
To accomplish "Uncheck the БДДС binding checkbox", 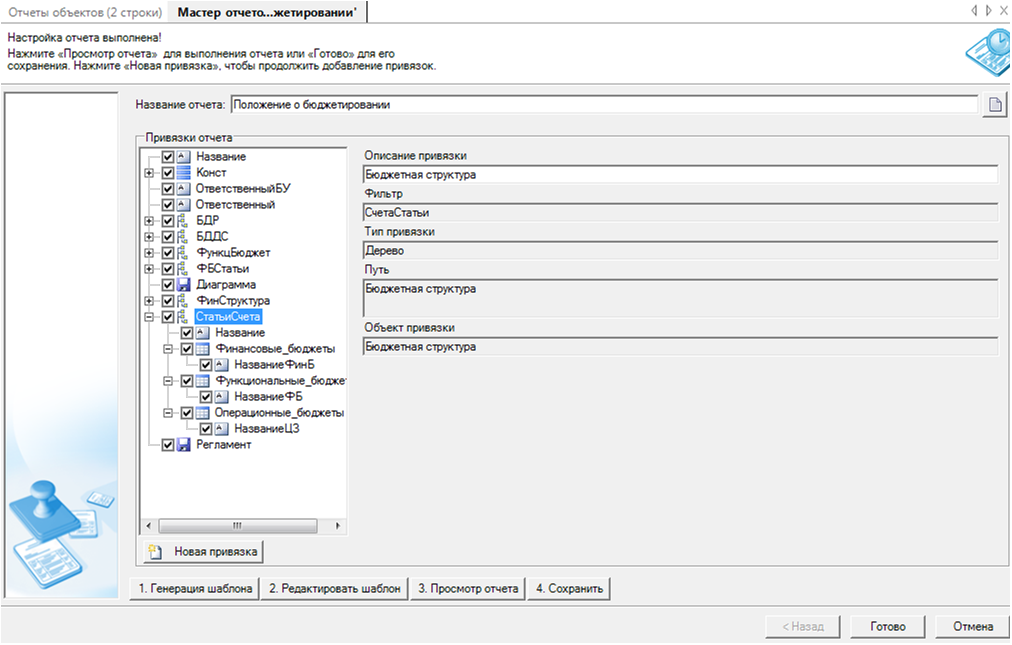I will 167,237.
